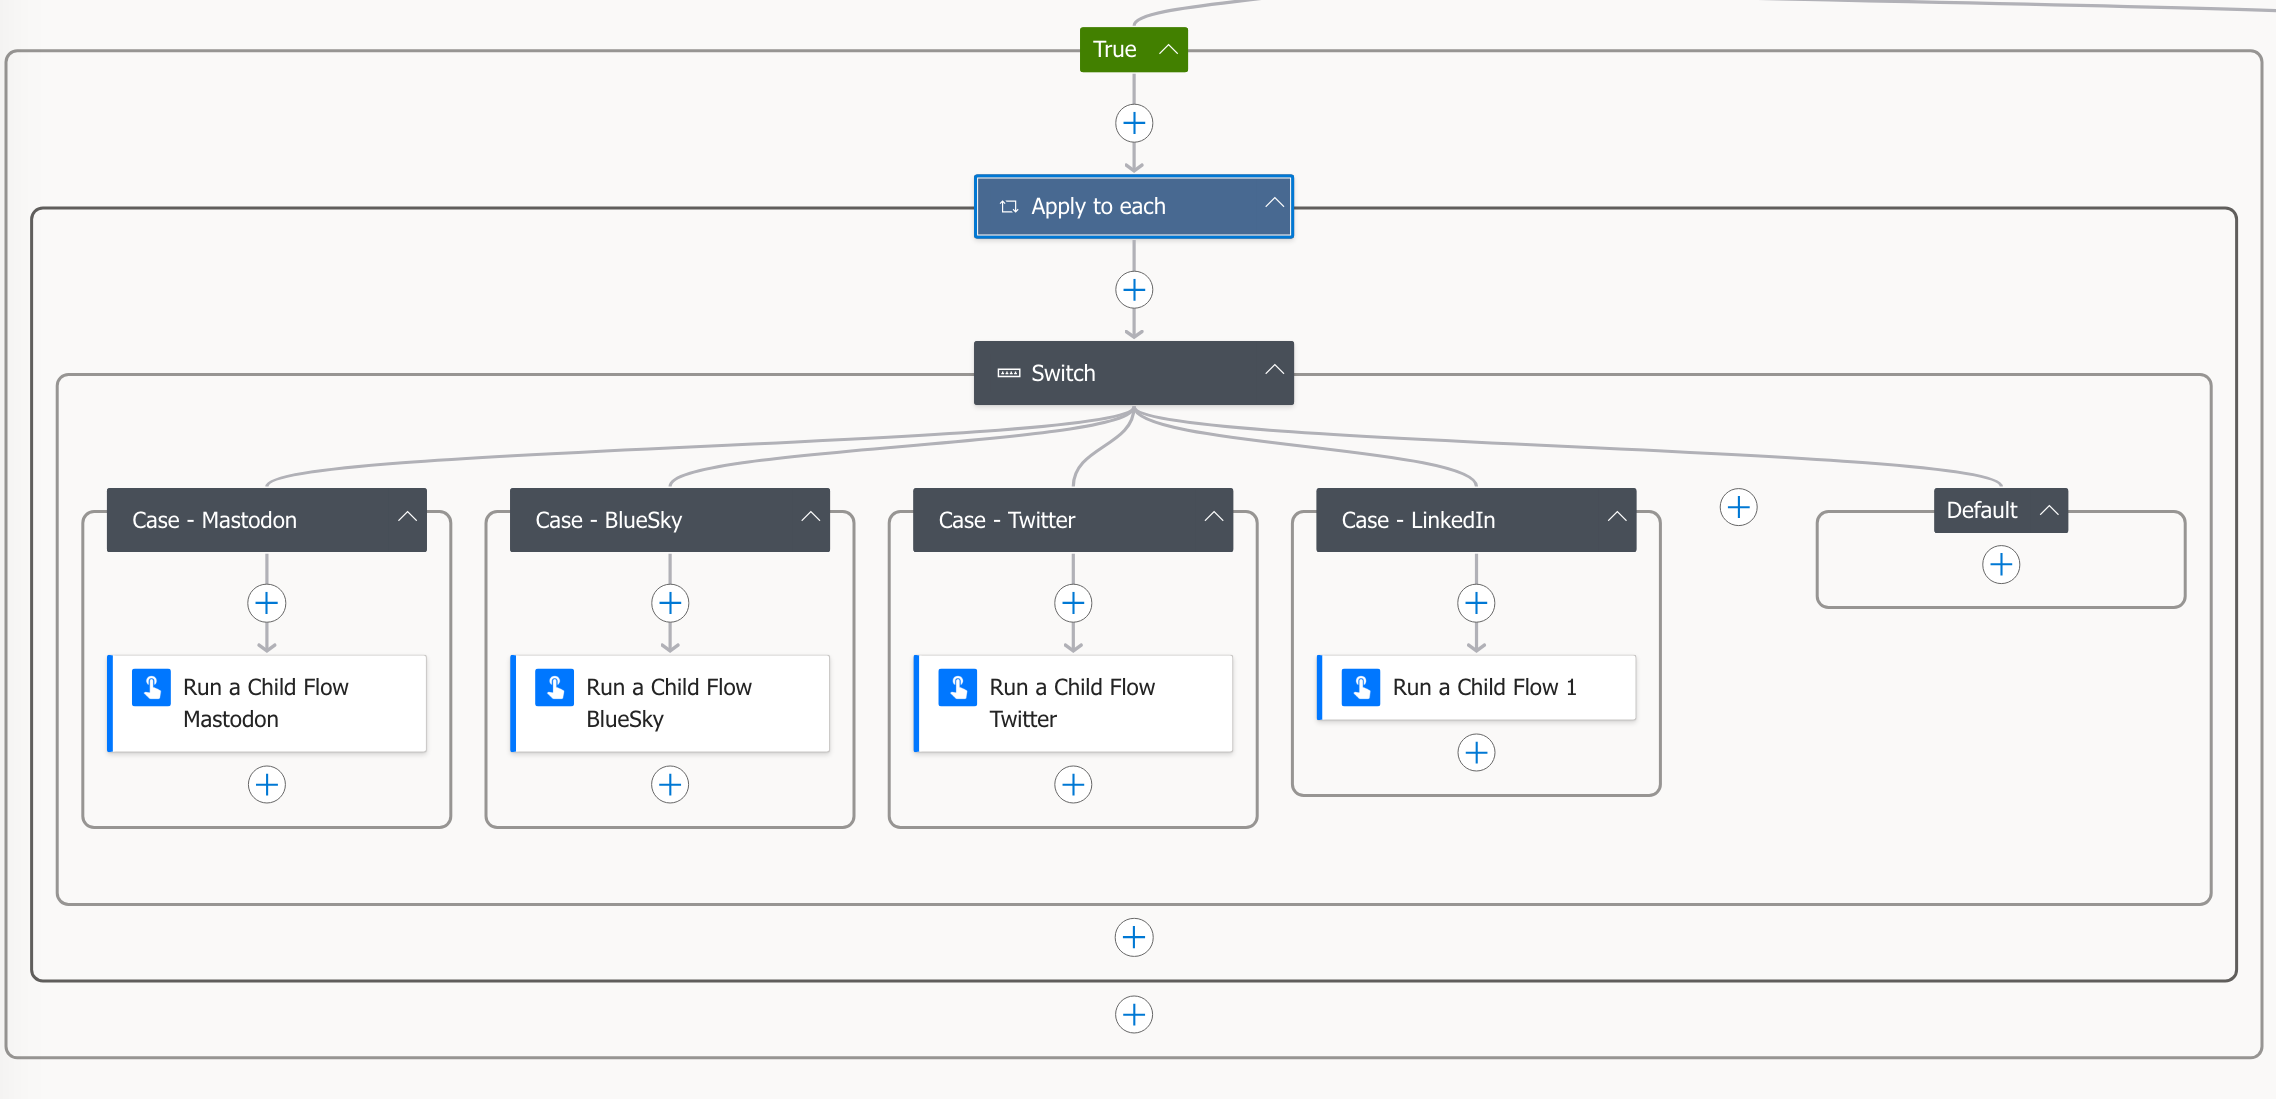
Task: Add an action below Run a Child Flow Mastodon
Action: [x=267, y=785]
